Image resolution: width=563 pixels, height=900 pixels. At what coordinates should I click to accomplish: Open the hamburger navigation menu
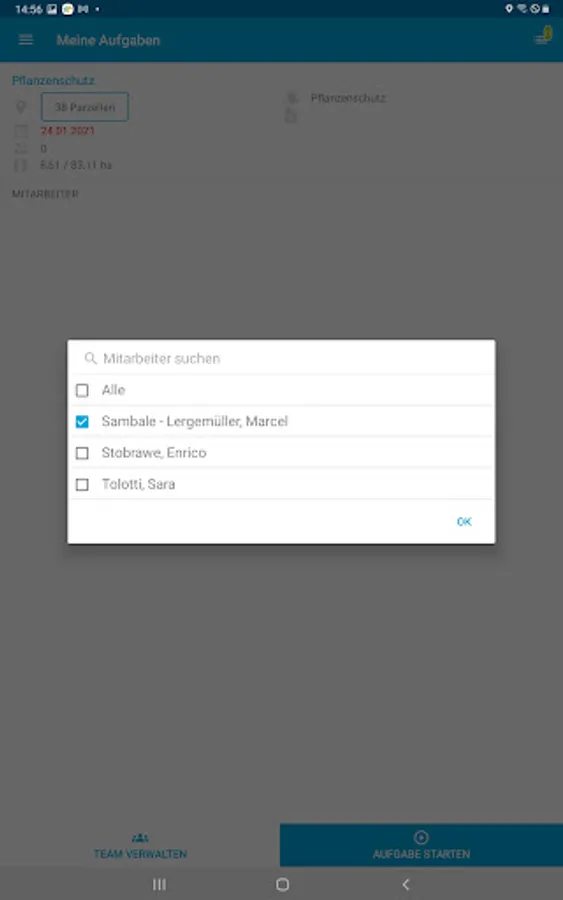[x=26, y=40]
